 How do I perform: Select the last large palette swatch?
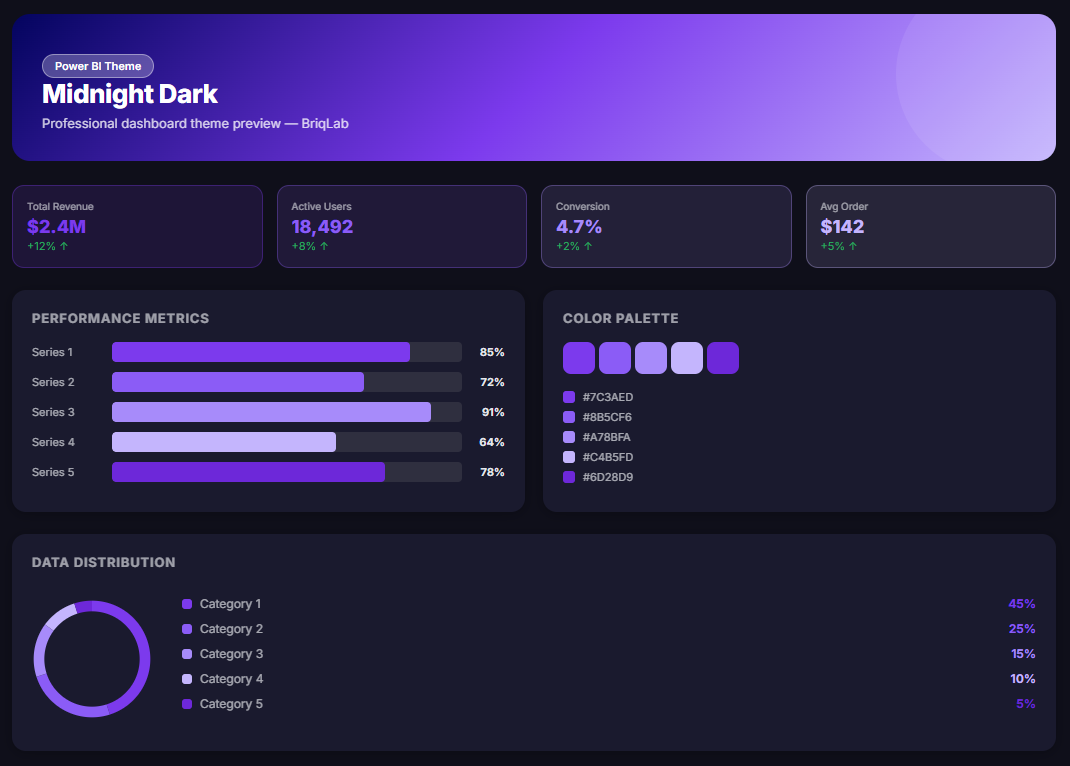pos(723,358)
